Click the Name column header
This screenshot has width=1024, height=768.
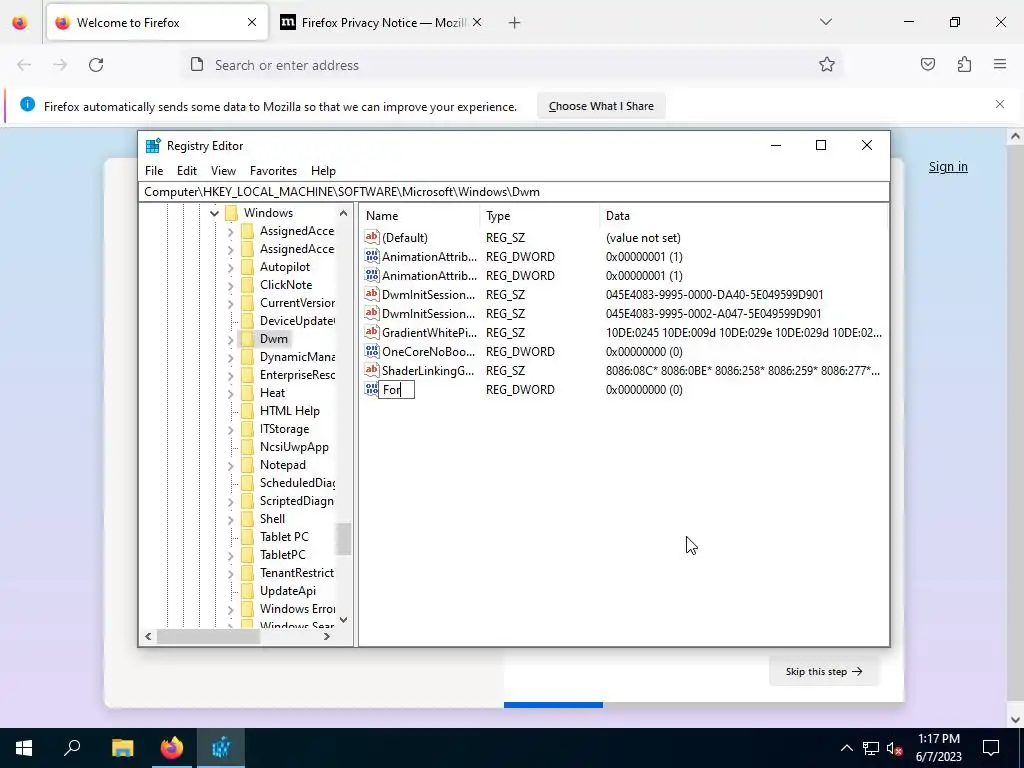419,216
